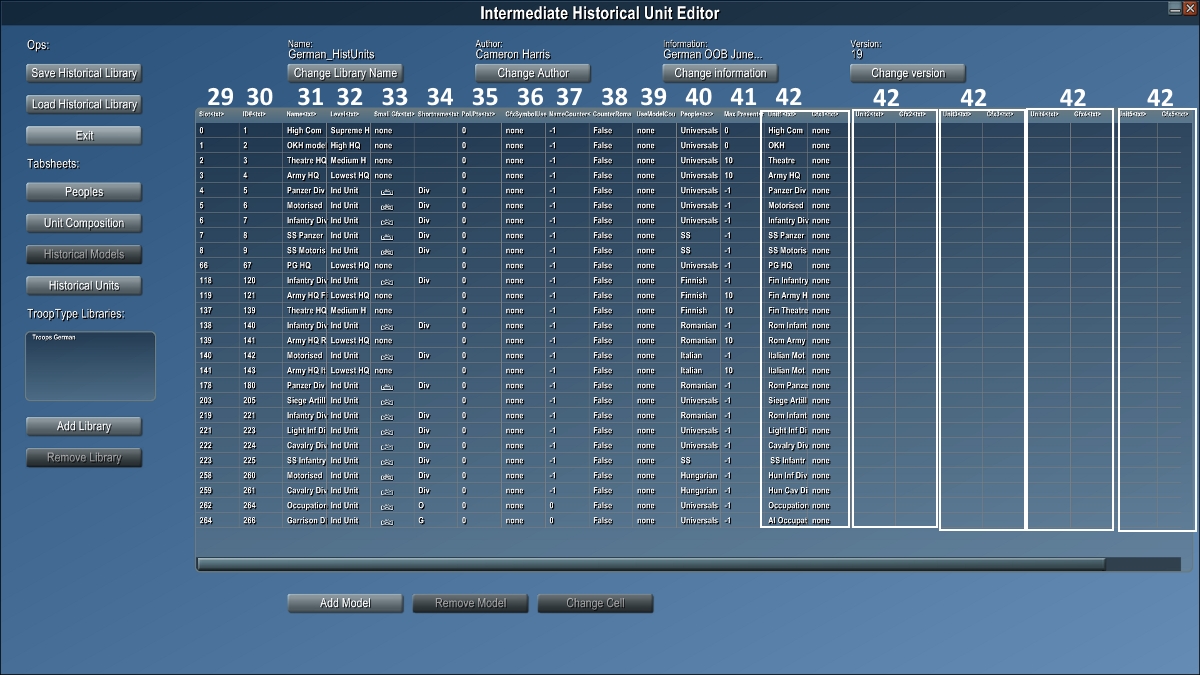This screenshot has height=675, width=1200.
Task: Click the SS Panzer row's small gfx icon
Action: pyautogui.click(x=386, y=236)
